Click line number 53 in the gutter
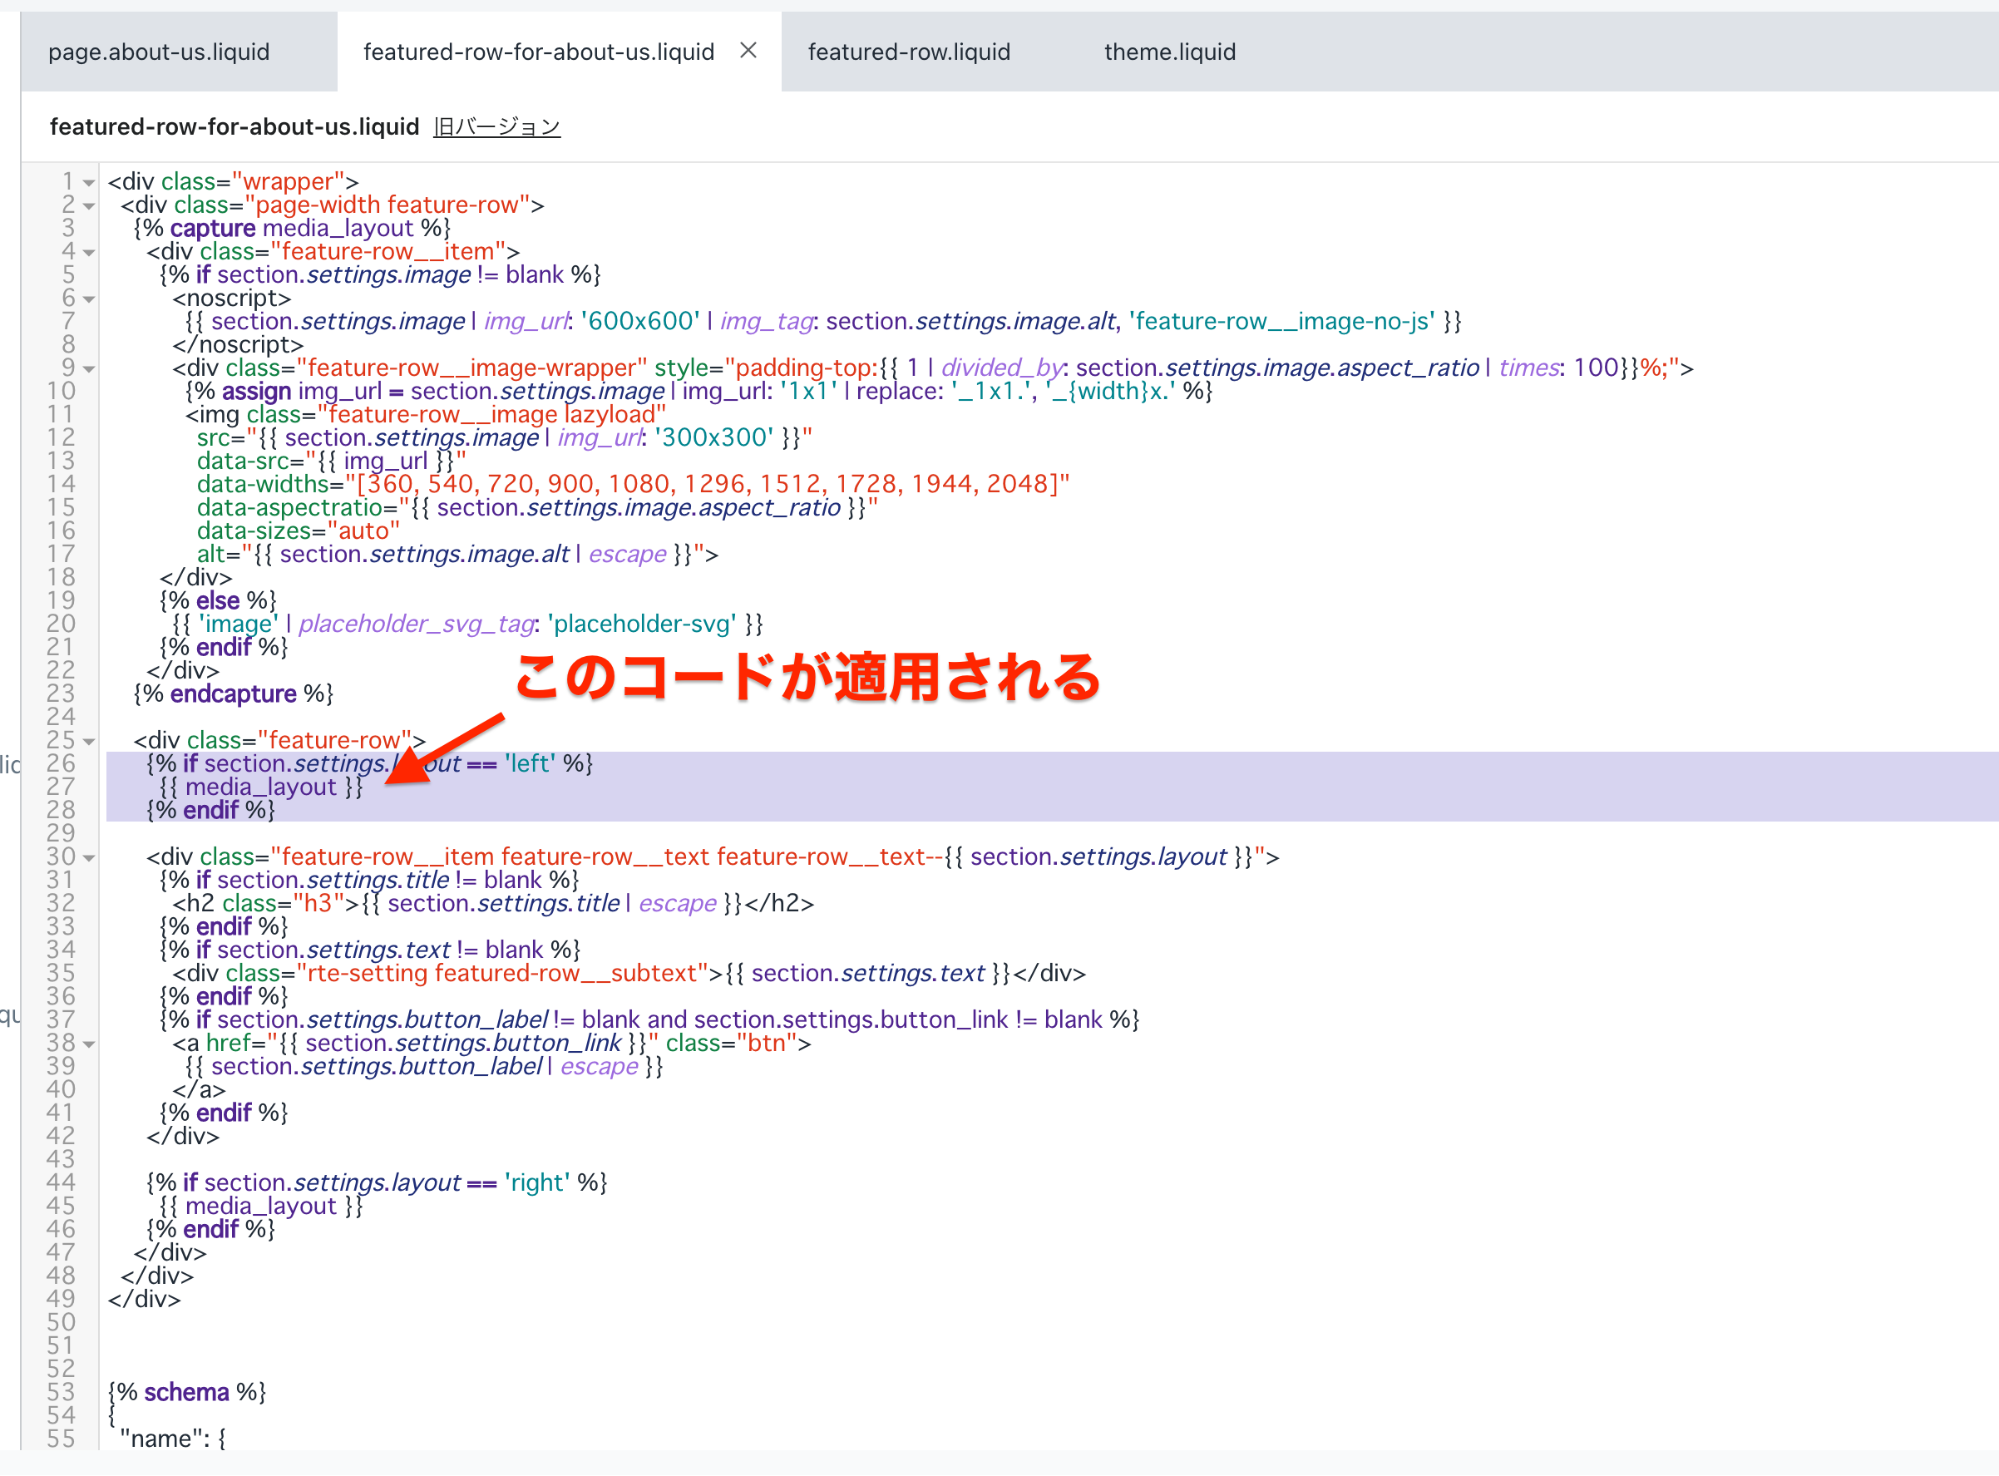The image size is (1999, 1476). [x=61, y=1392]
